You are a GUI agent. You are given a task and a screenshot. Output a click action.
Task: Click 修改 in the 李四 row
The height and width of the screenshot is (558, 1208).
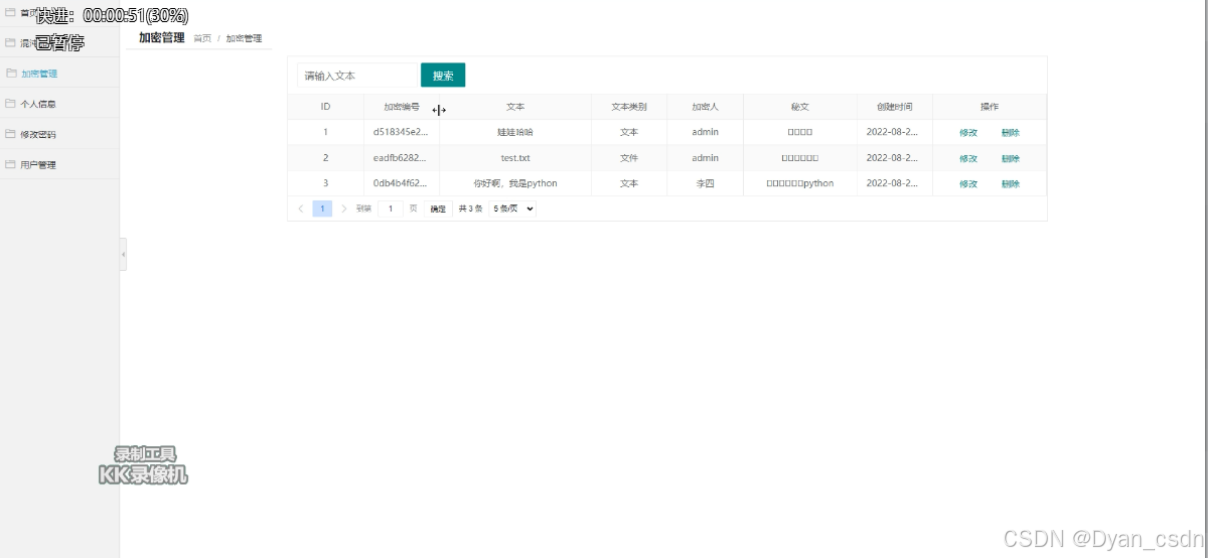click(x=968, y=184)
